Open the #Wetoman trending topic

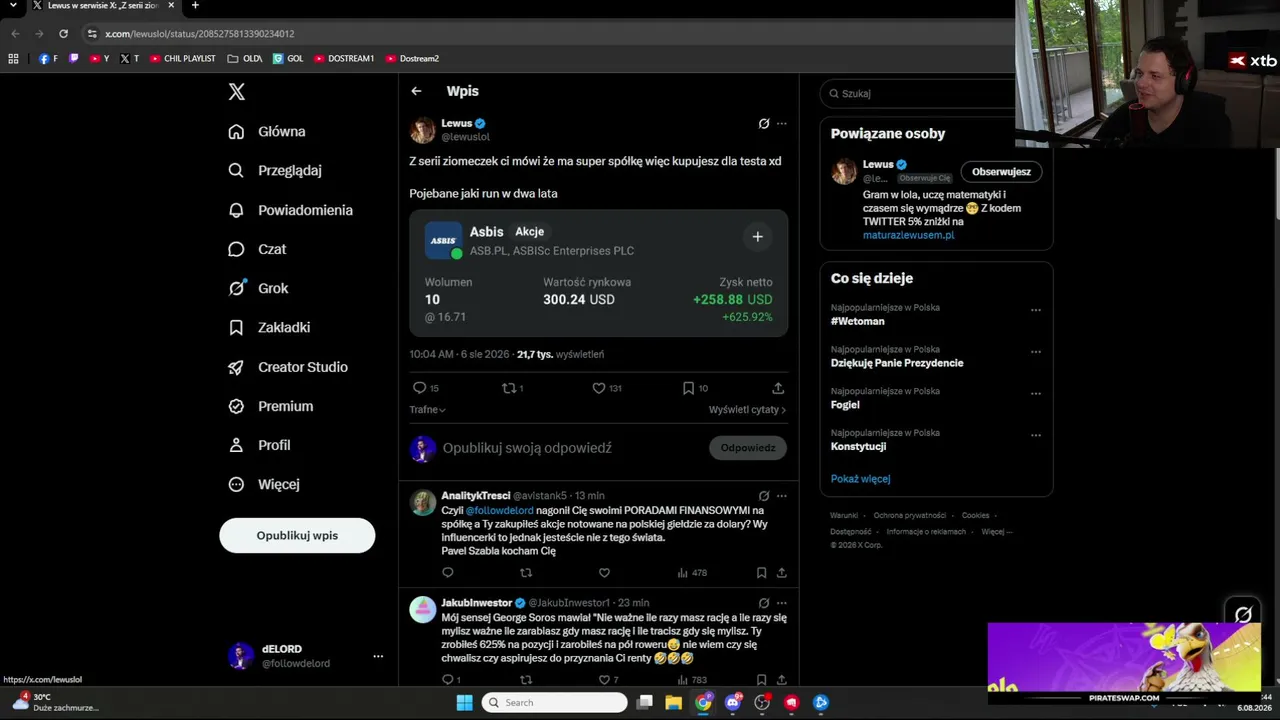click(x=858, y=321)
